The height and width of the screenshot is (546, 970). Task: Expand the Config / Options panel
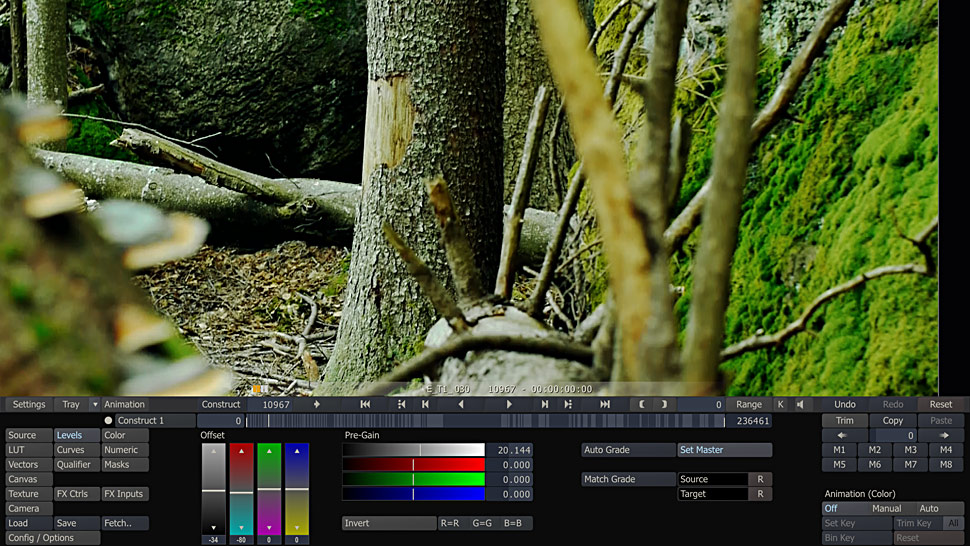pos(52,538)
